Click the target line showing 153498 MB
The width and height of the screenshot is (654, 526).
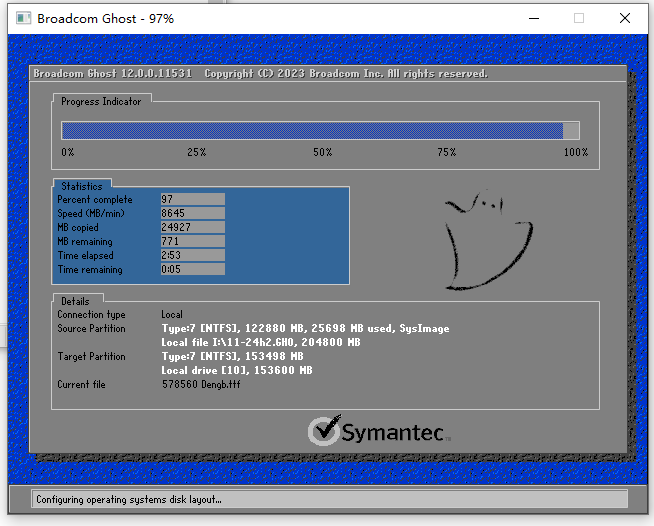point(233,356)
